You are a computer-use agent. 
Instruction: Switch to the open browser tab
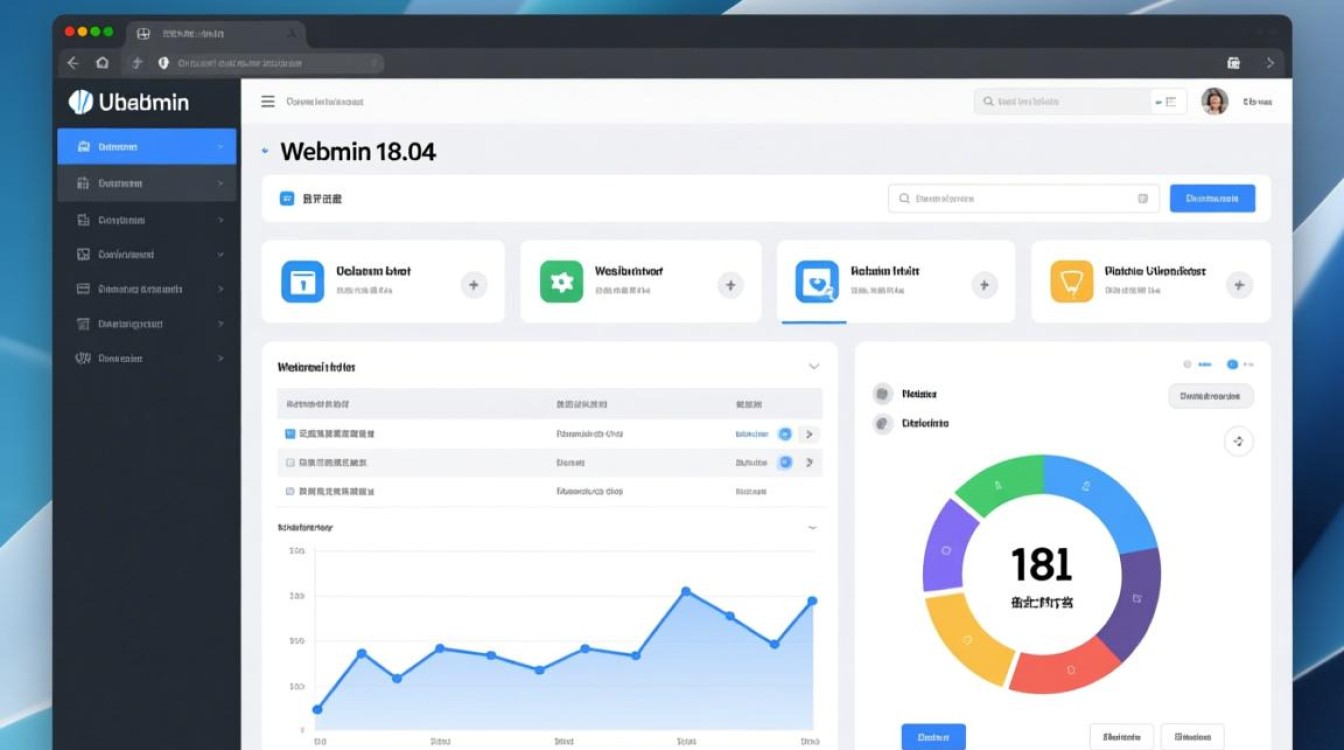[210, 31]
